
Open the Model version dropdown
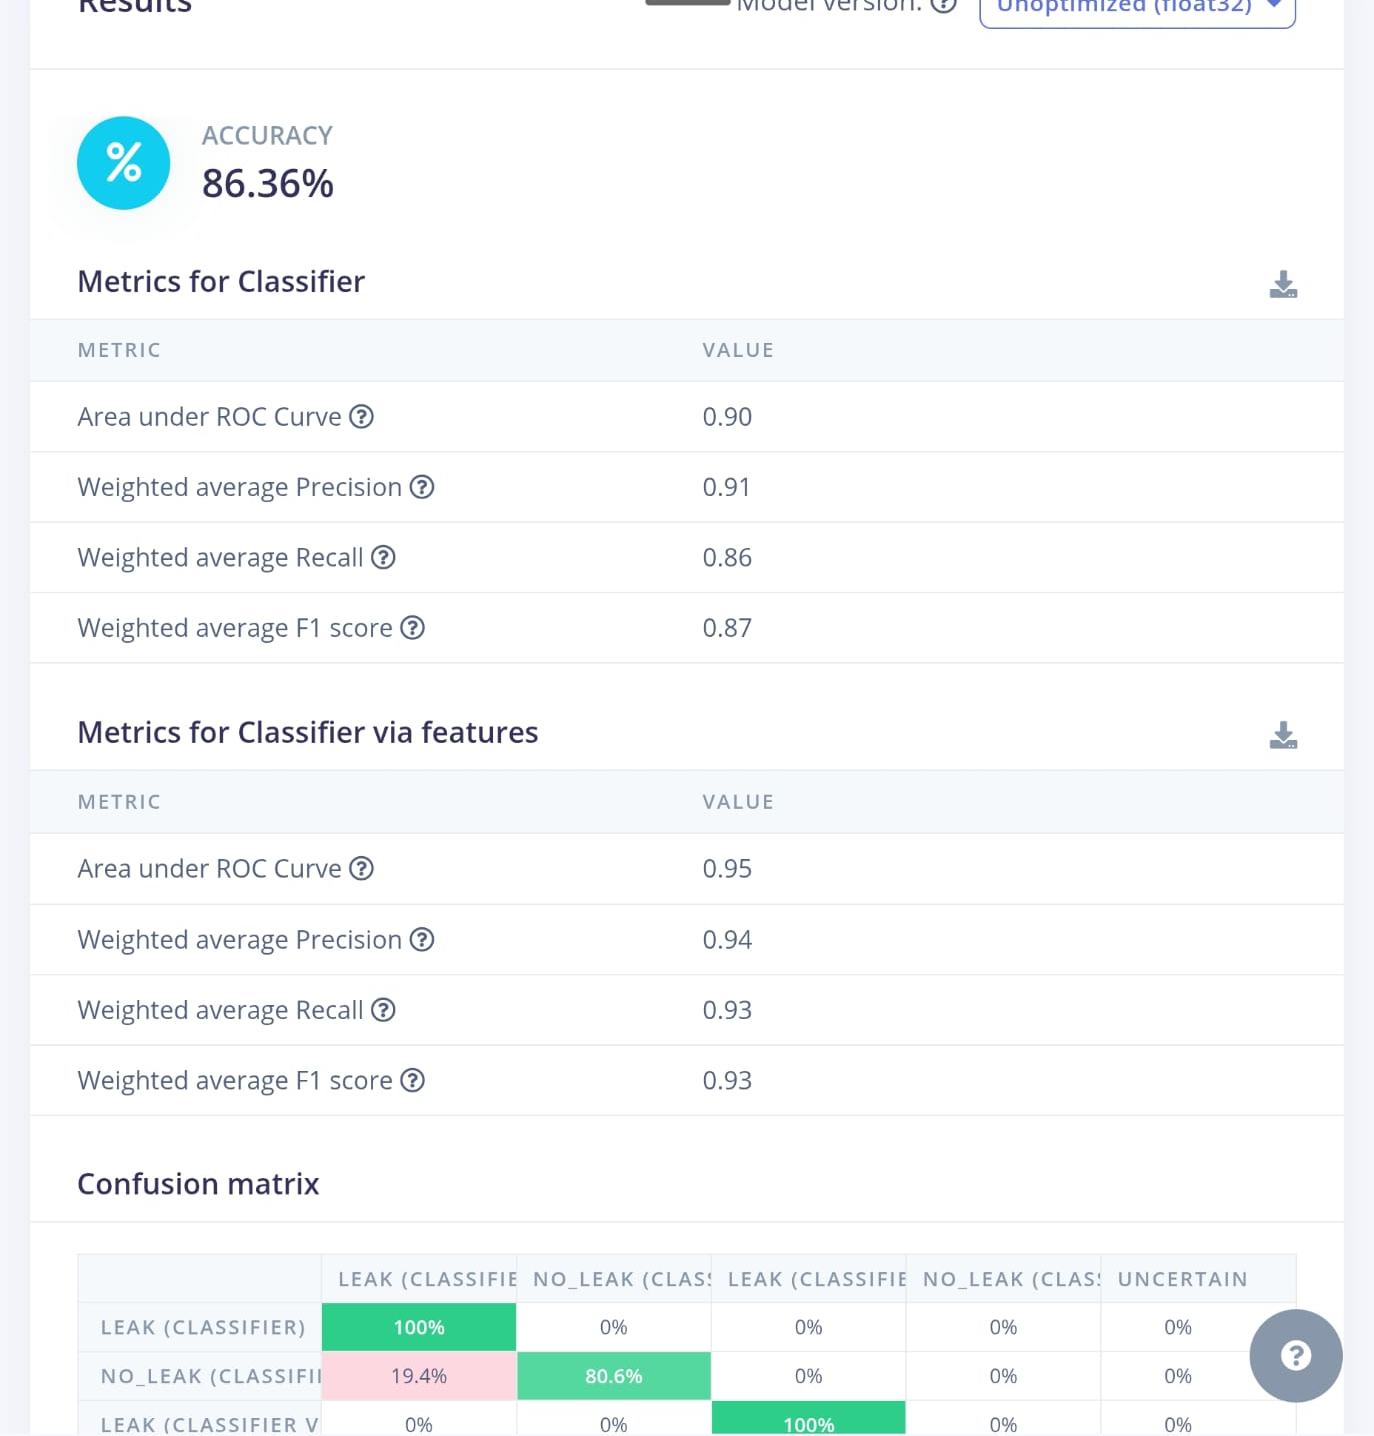[x=1137, y=8]
